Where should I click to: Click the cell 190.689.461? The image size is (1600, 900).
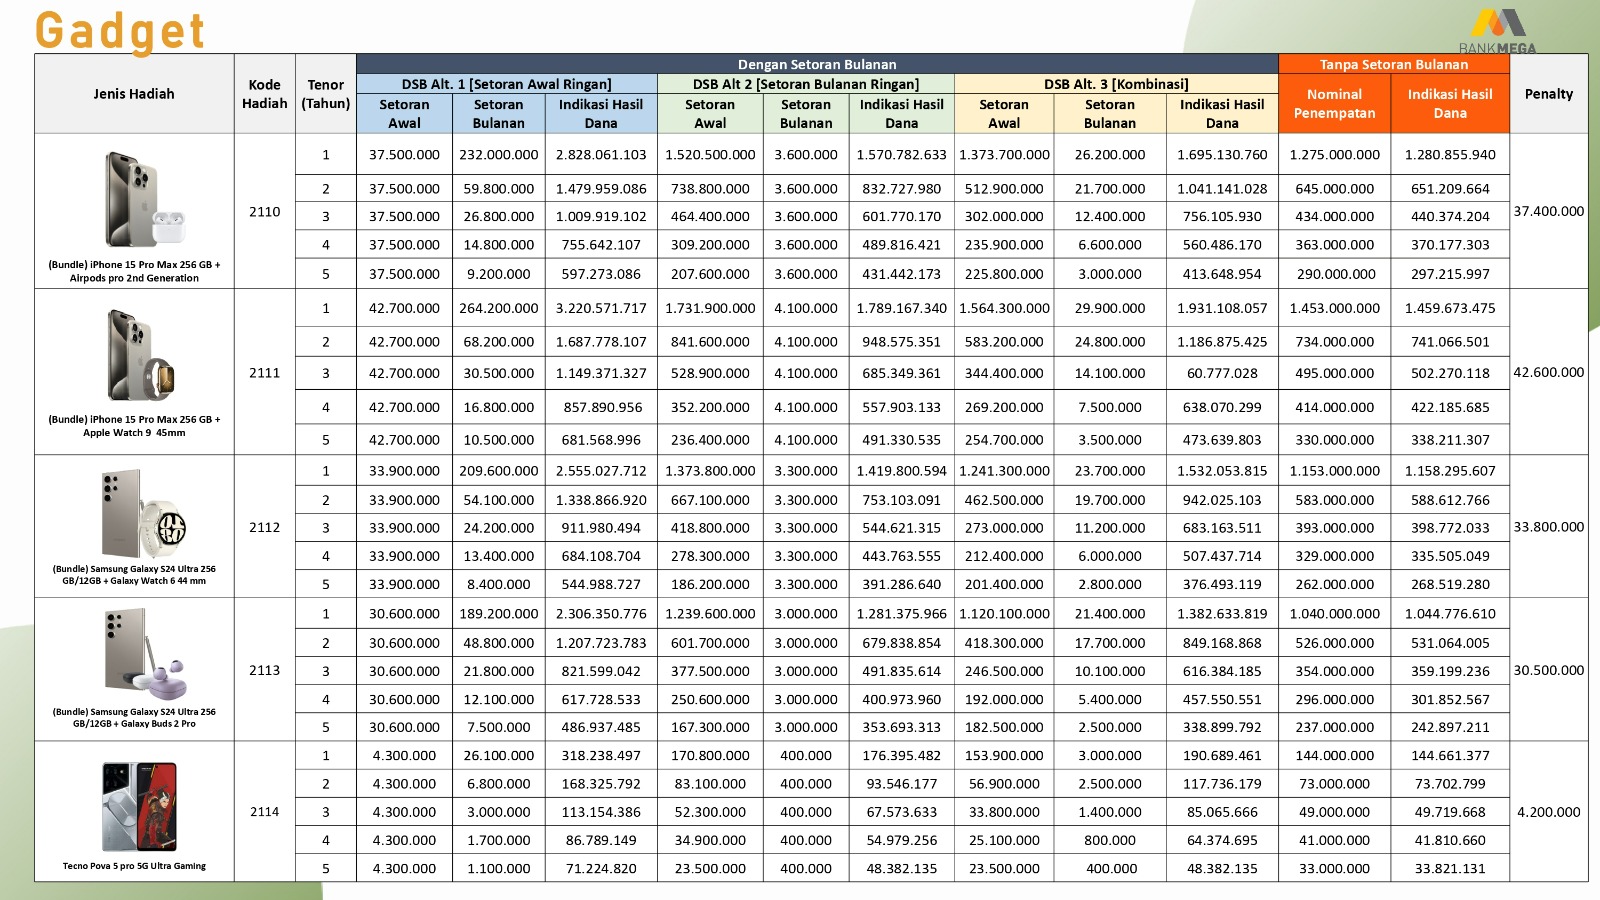tap(1222, 756)
